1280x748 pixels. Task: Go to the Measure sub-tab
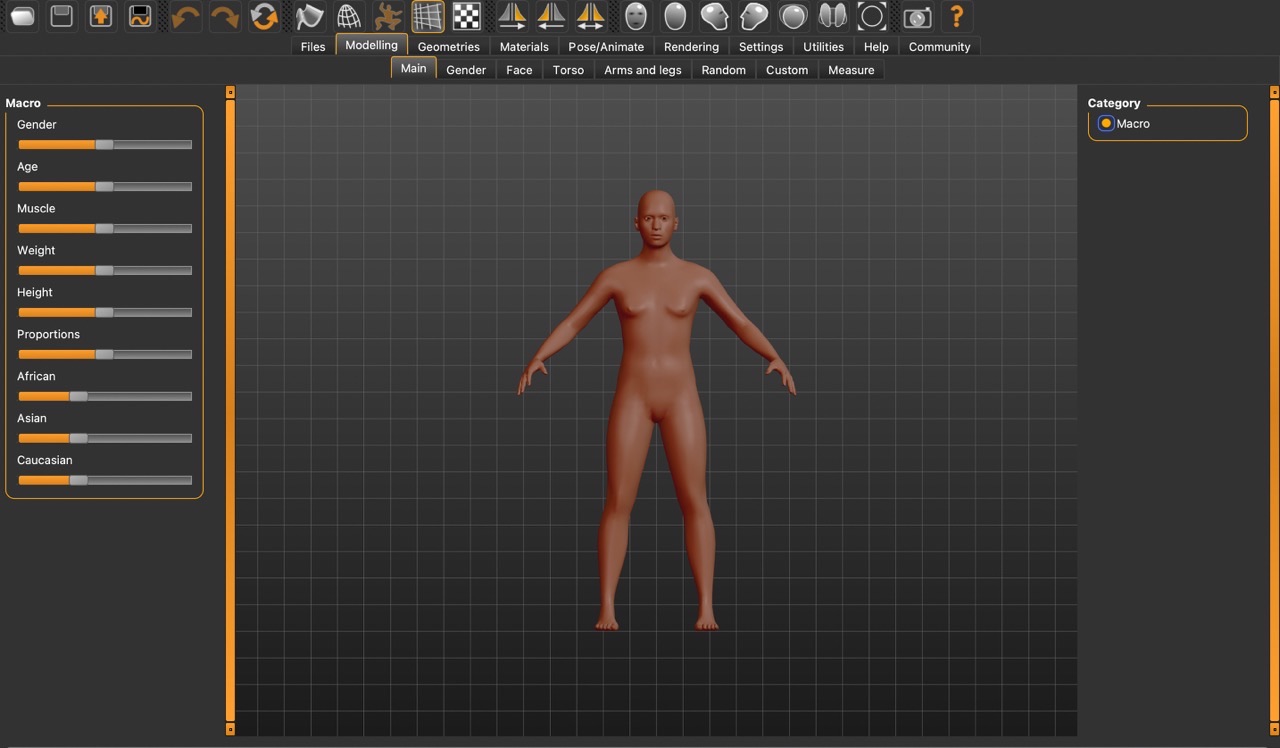click(851, 70)
